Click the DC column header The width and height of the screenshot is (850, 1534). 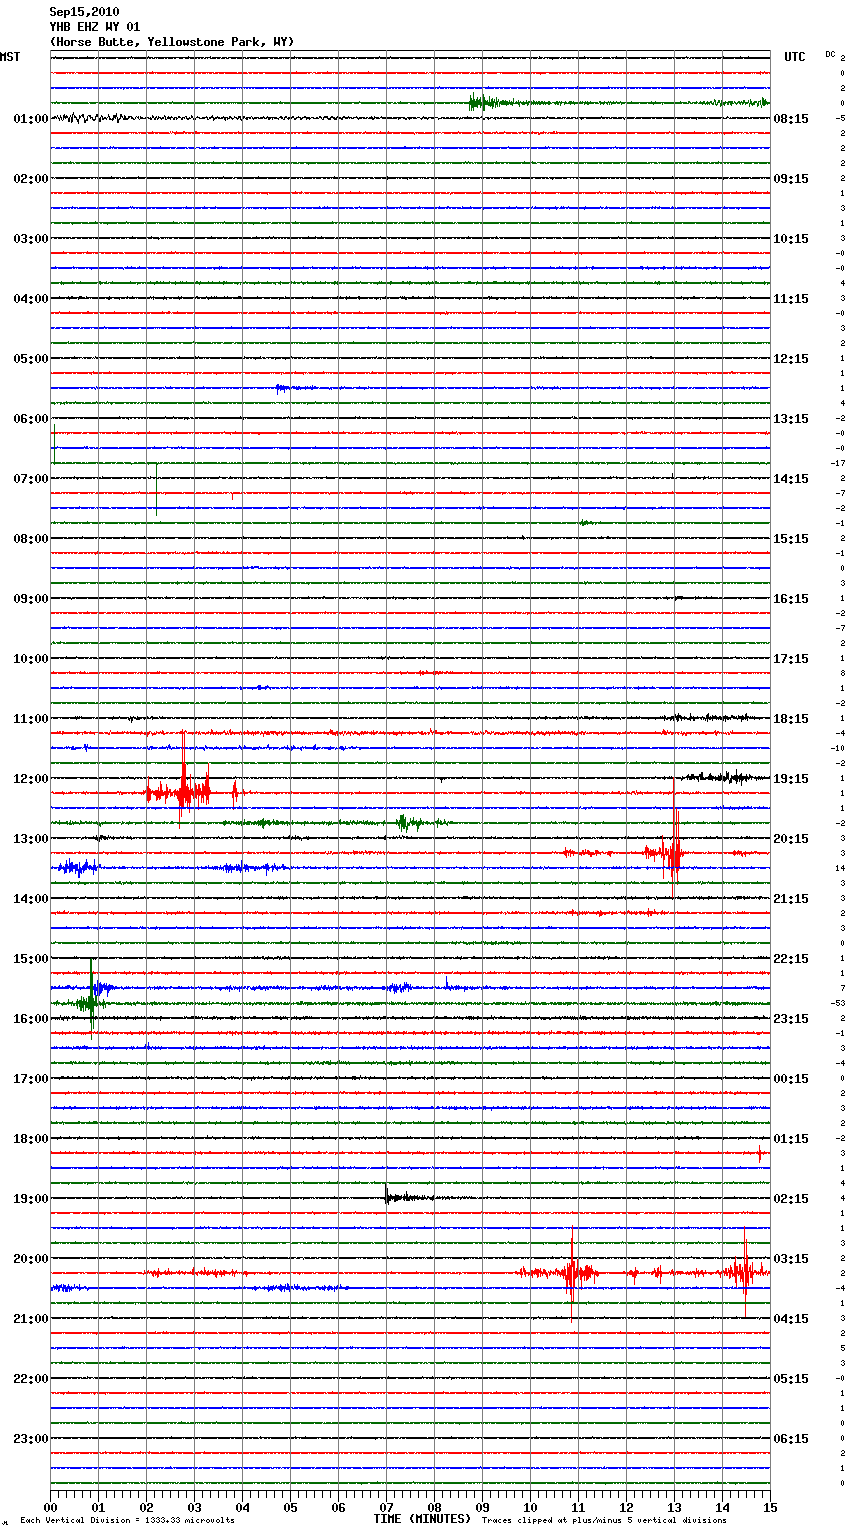[830, 54]
